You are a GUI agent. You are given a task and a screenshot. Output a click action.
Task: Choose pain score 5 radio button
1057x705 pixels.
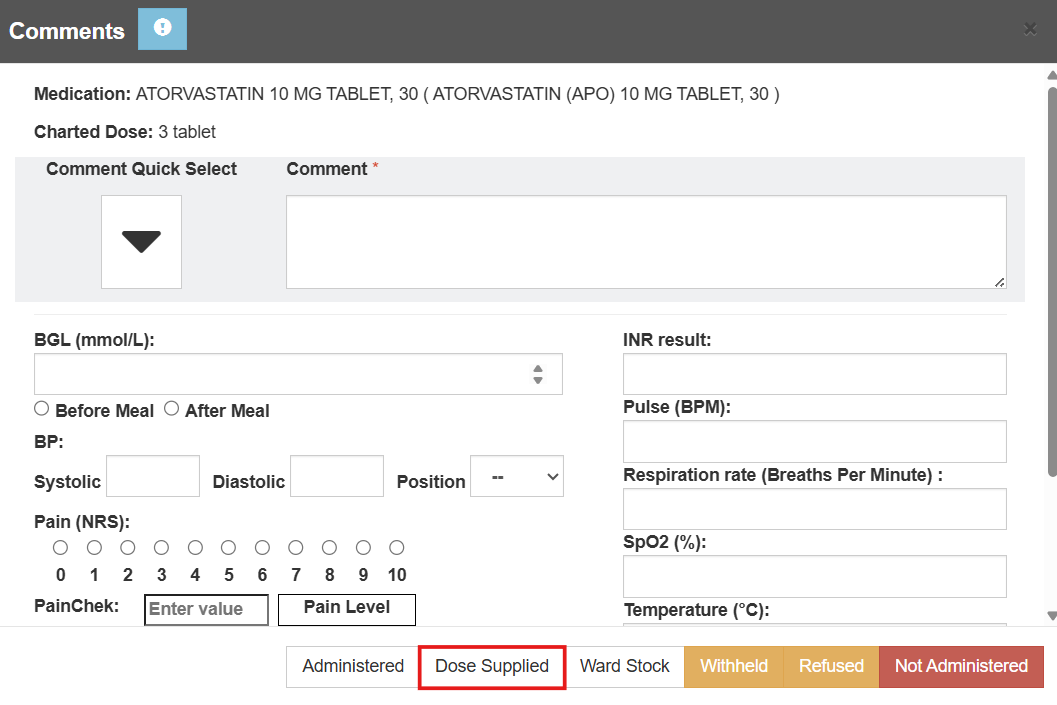click(229, 548)
